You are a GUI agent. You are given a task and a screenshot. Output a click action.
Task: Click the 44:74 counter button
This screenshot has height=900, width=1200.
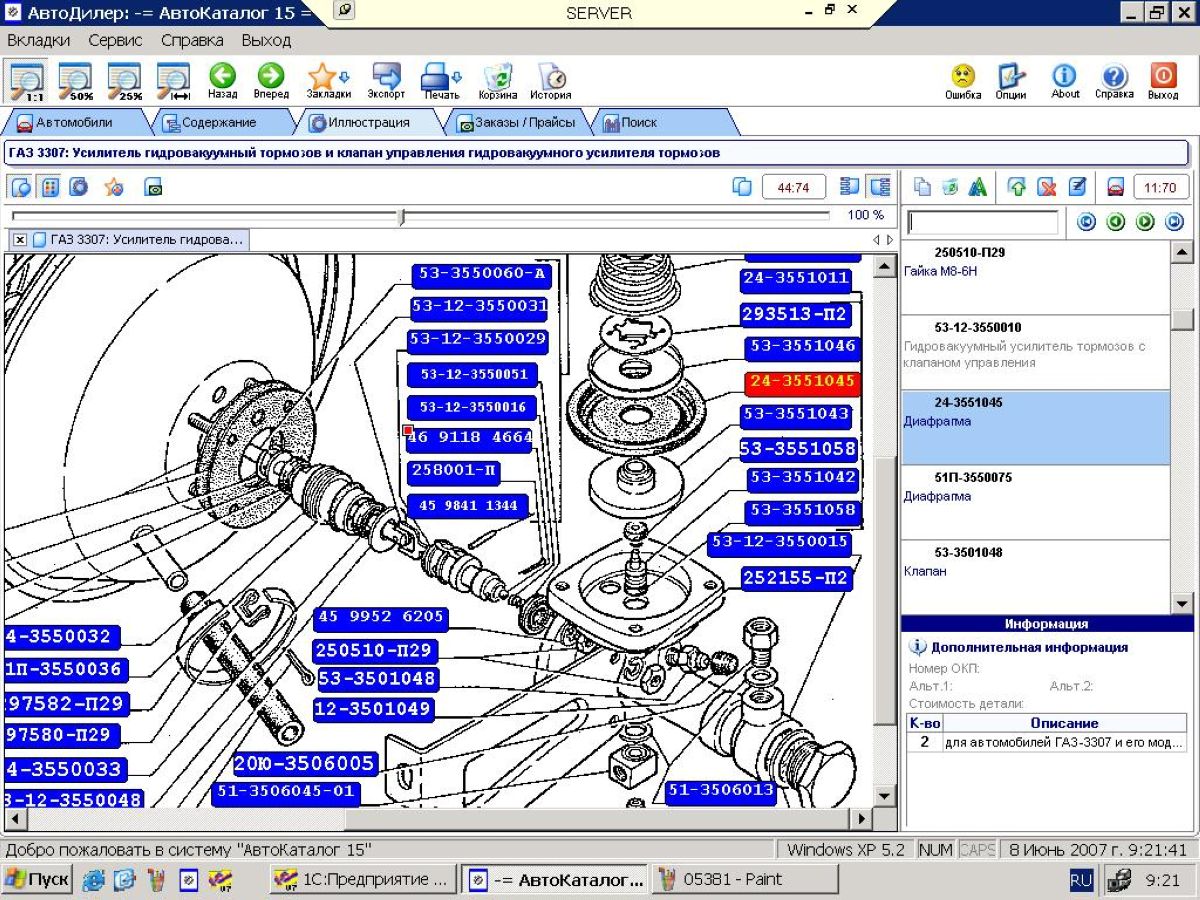click(x=793, y=187)
